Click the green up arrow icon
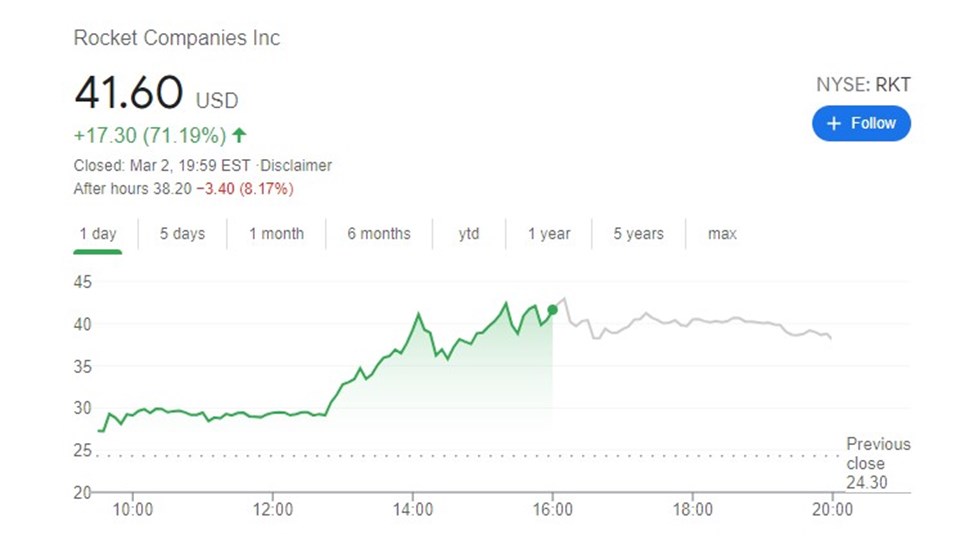 (239, 134)
